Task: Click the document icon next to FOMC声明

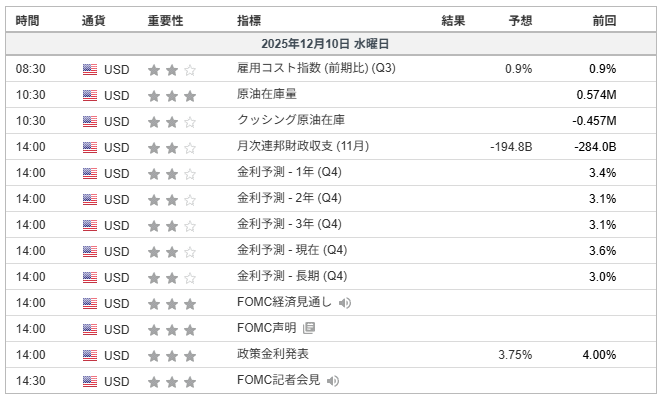Action: [309, 328]
